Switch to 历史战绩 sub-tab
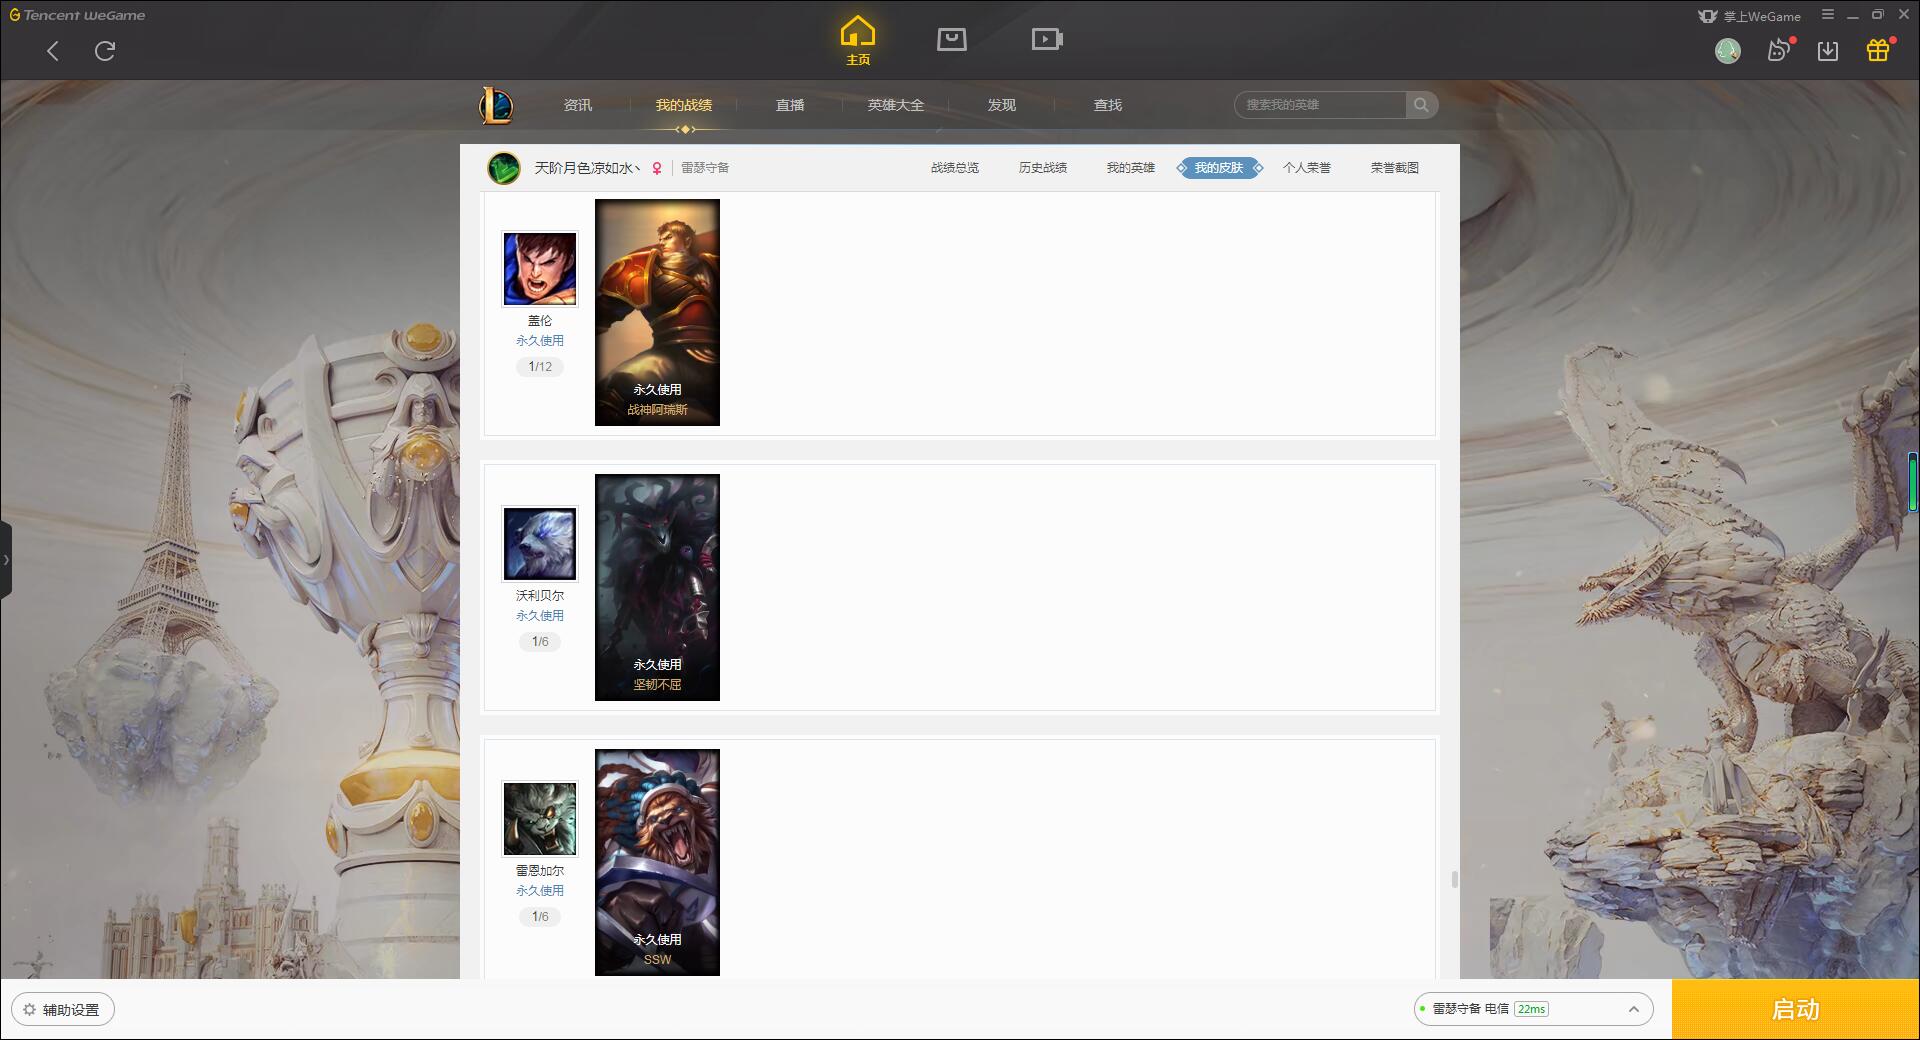1920x1040 pixels. point(1043,168)
